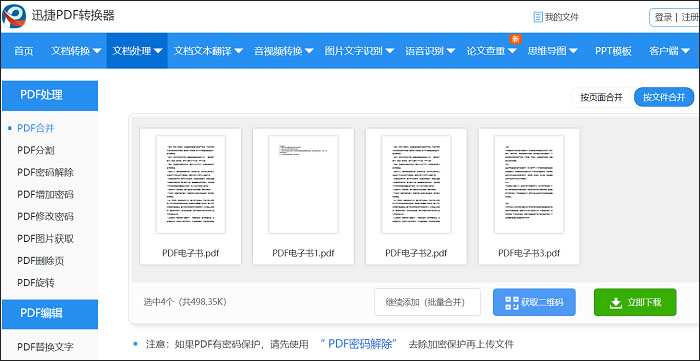This screenshot has height=361, width=700.
Task: Click 继续添加（批量合并）button
Action: coord(427,302)
